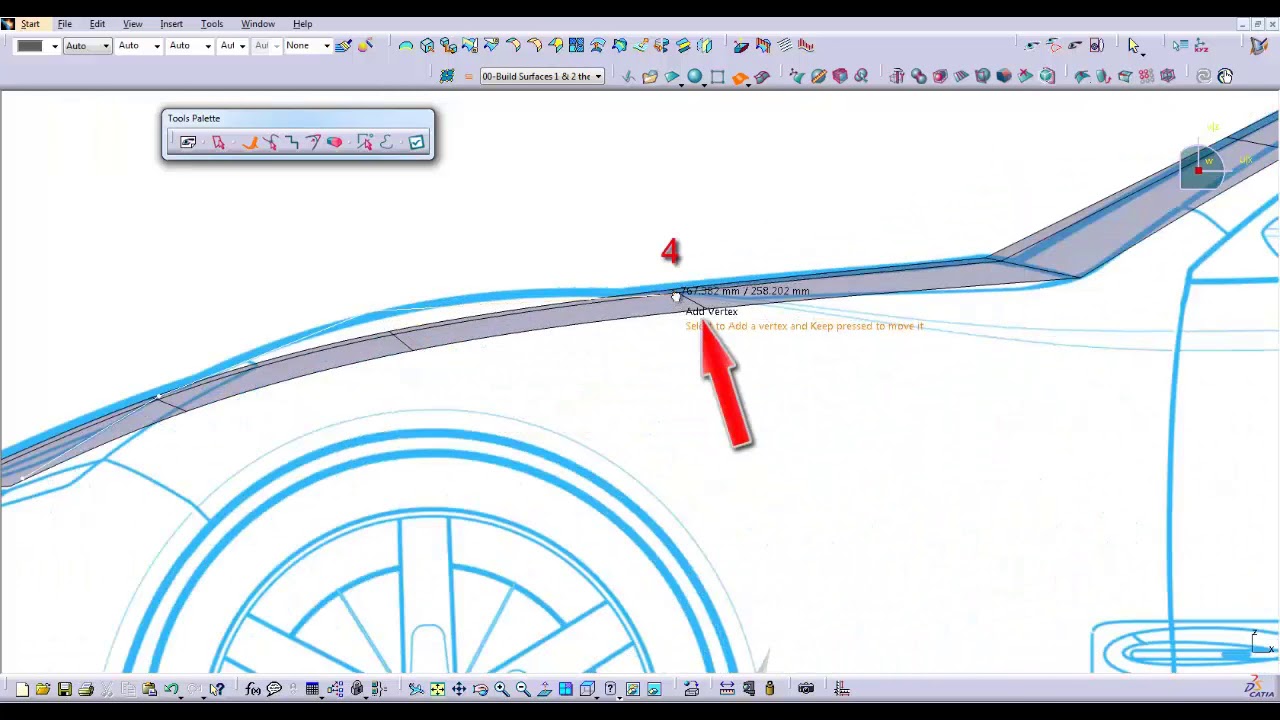Click the orange equals sign icon
The height and width of the screenshot is (720, 1280).
[468, 76]
